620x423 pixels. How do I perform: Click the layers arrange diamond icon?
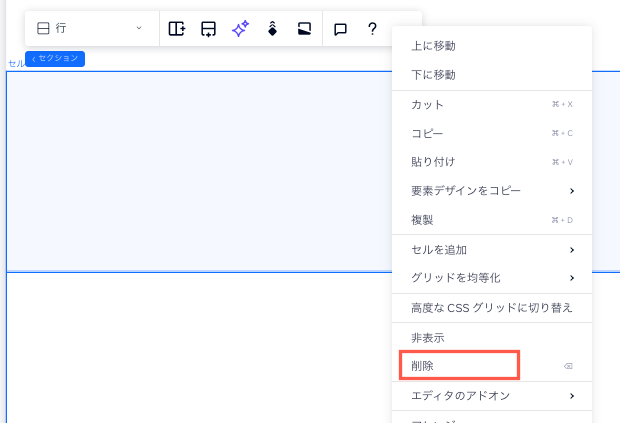[272, 28]
